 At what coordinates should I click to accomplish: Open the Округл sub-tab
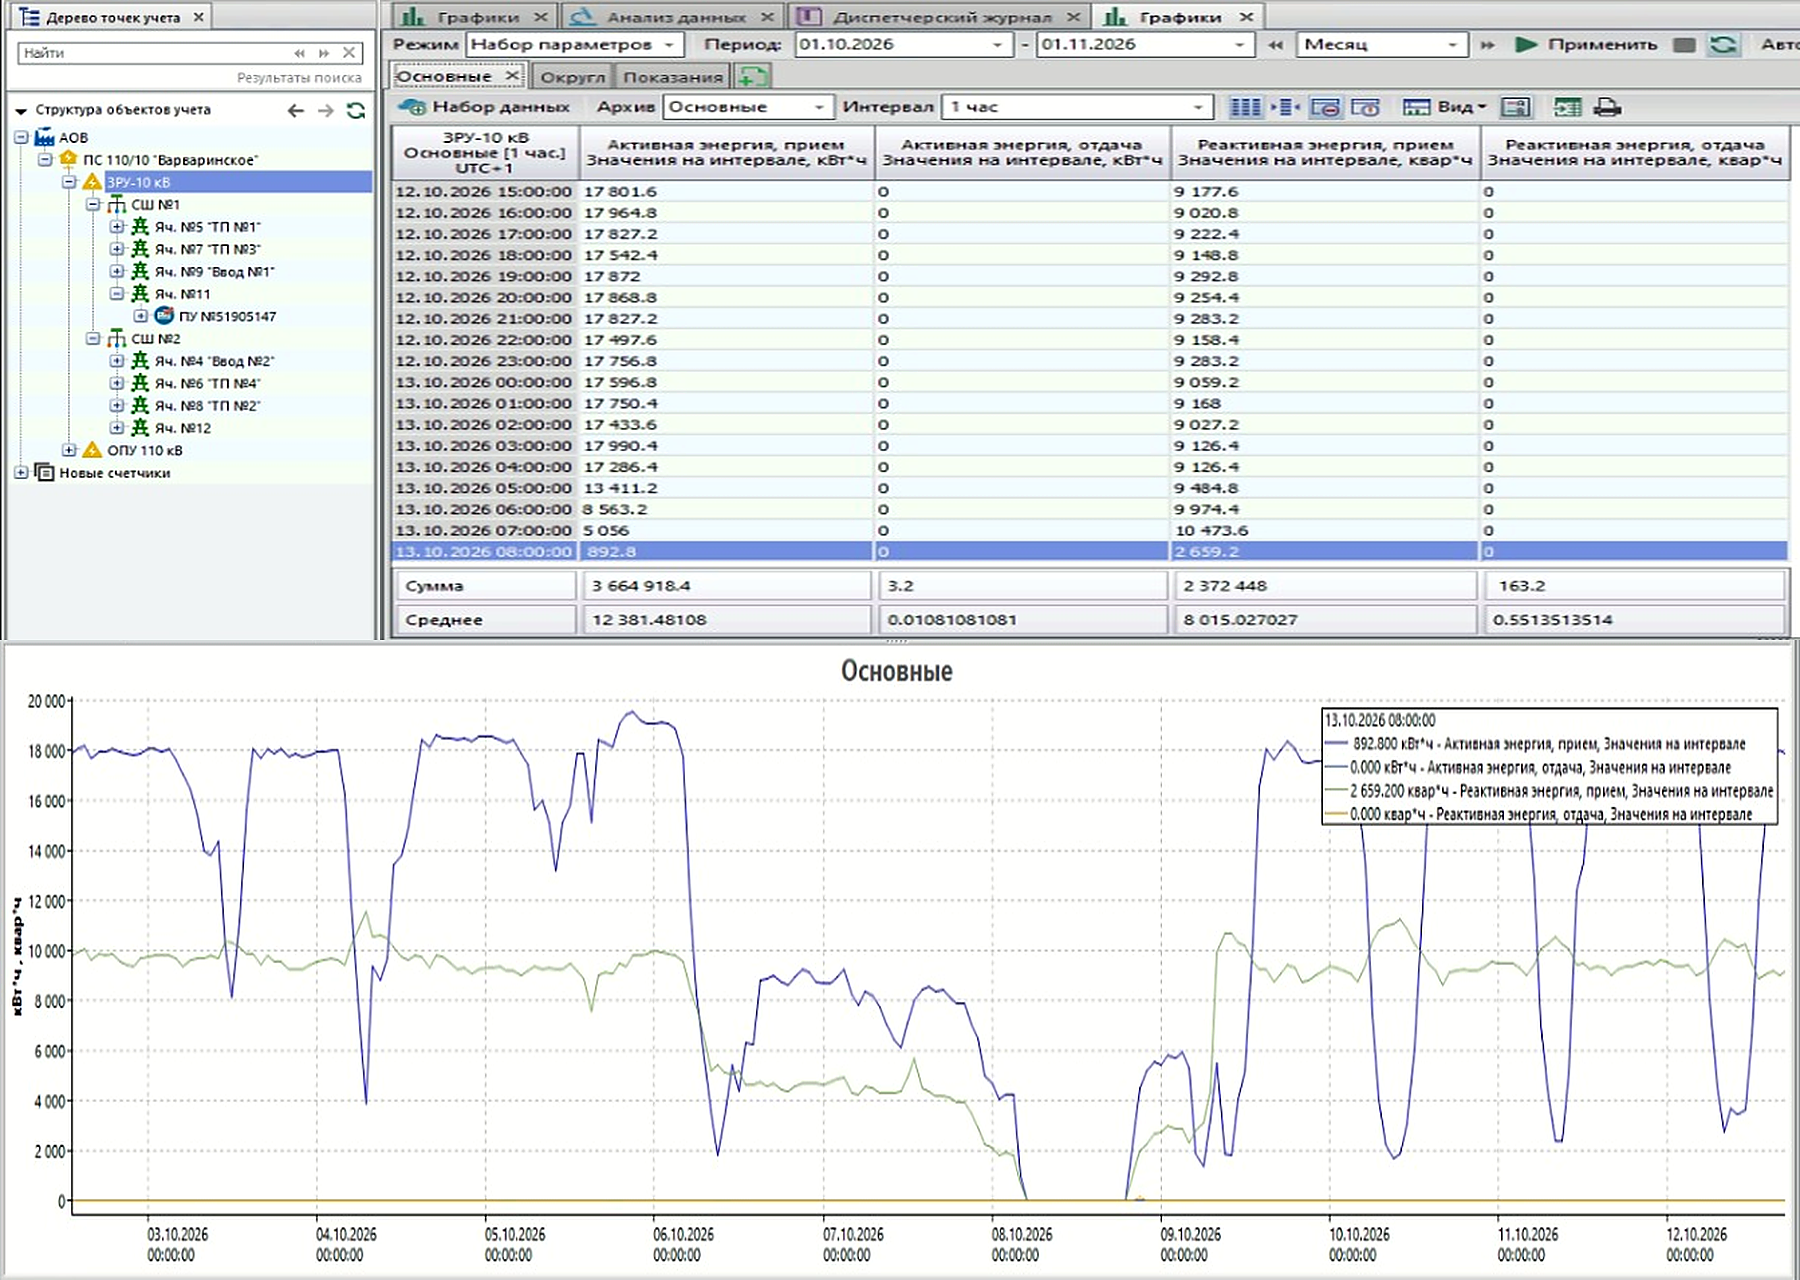(572, 77)
